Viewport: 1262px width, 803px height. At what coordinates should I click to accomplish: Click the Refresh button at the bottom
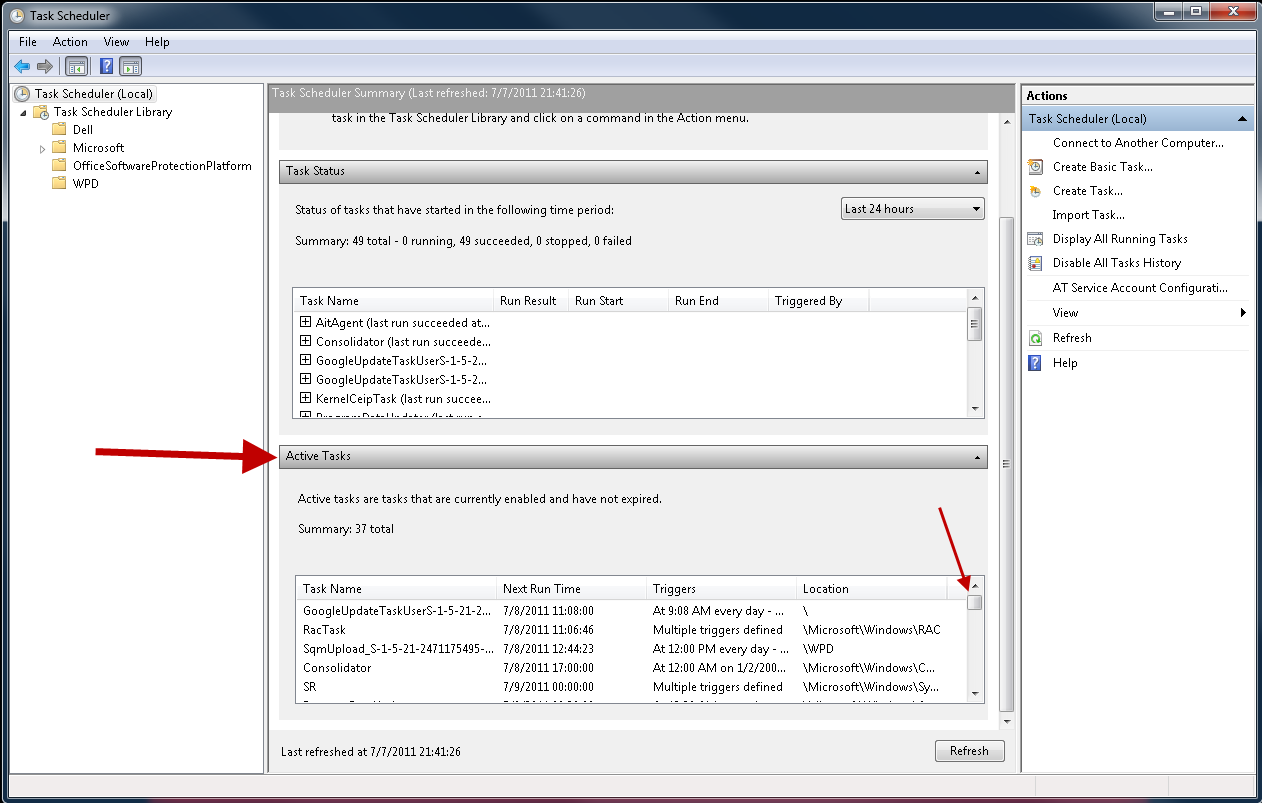(969, 751)
